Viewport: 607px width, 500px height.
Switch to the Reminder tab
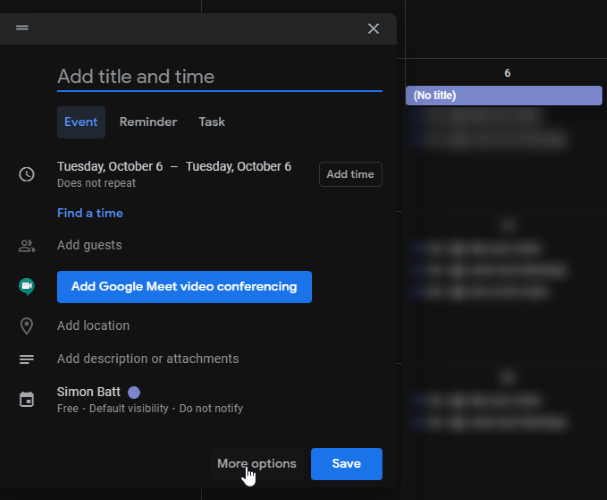coord(148,122)
